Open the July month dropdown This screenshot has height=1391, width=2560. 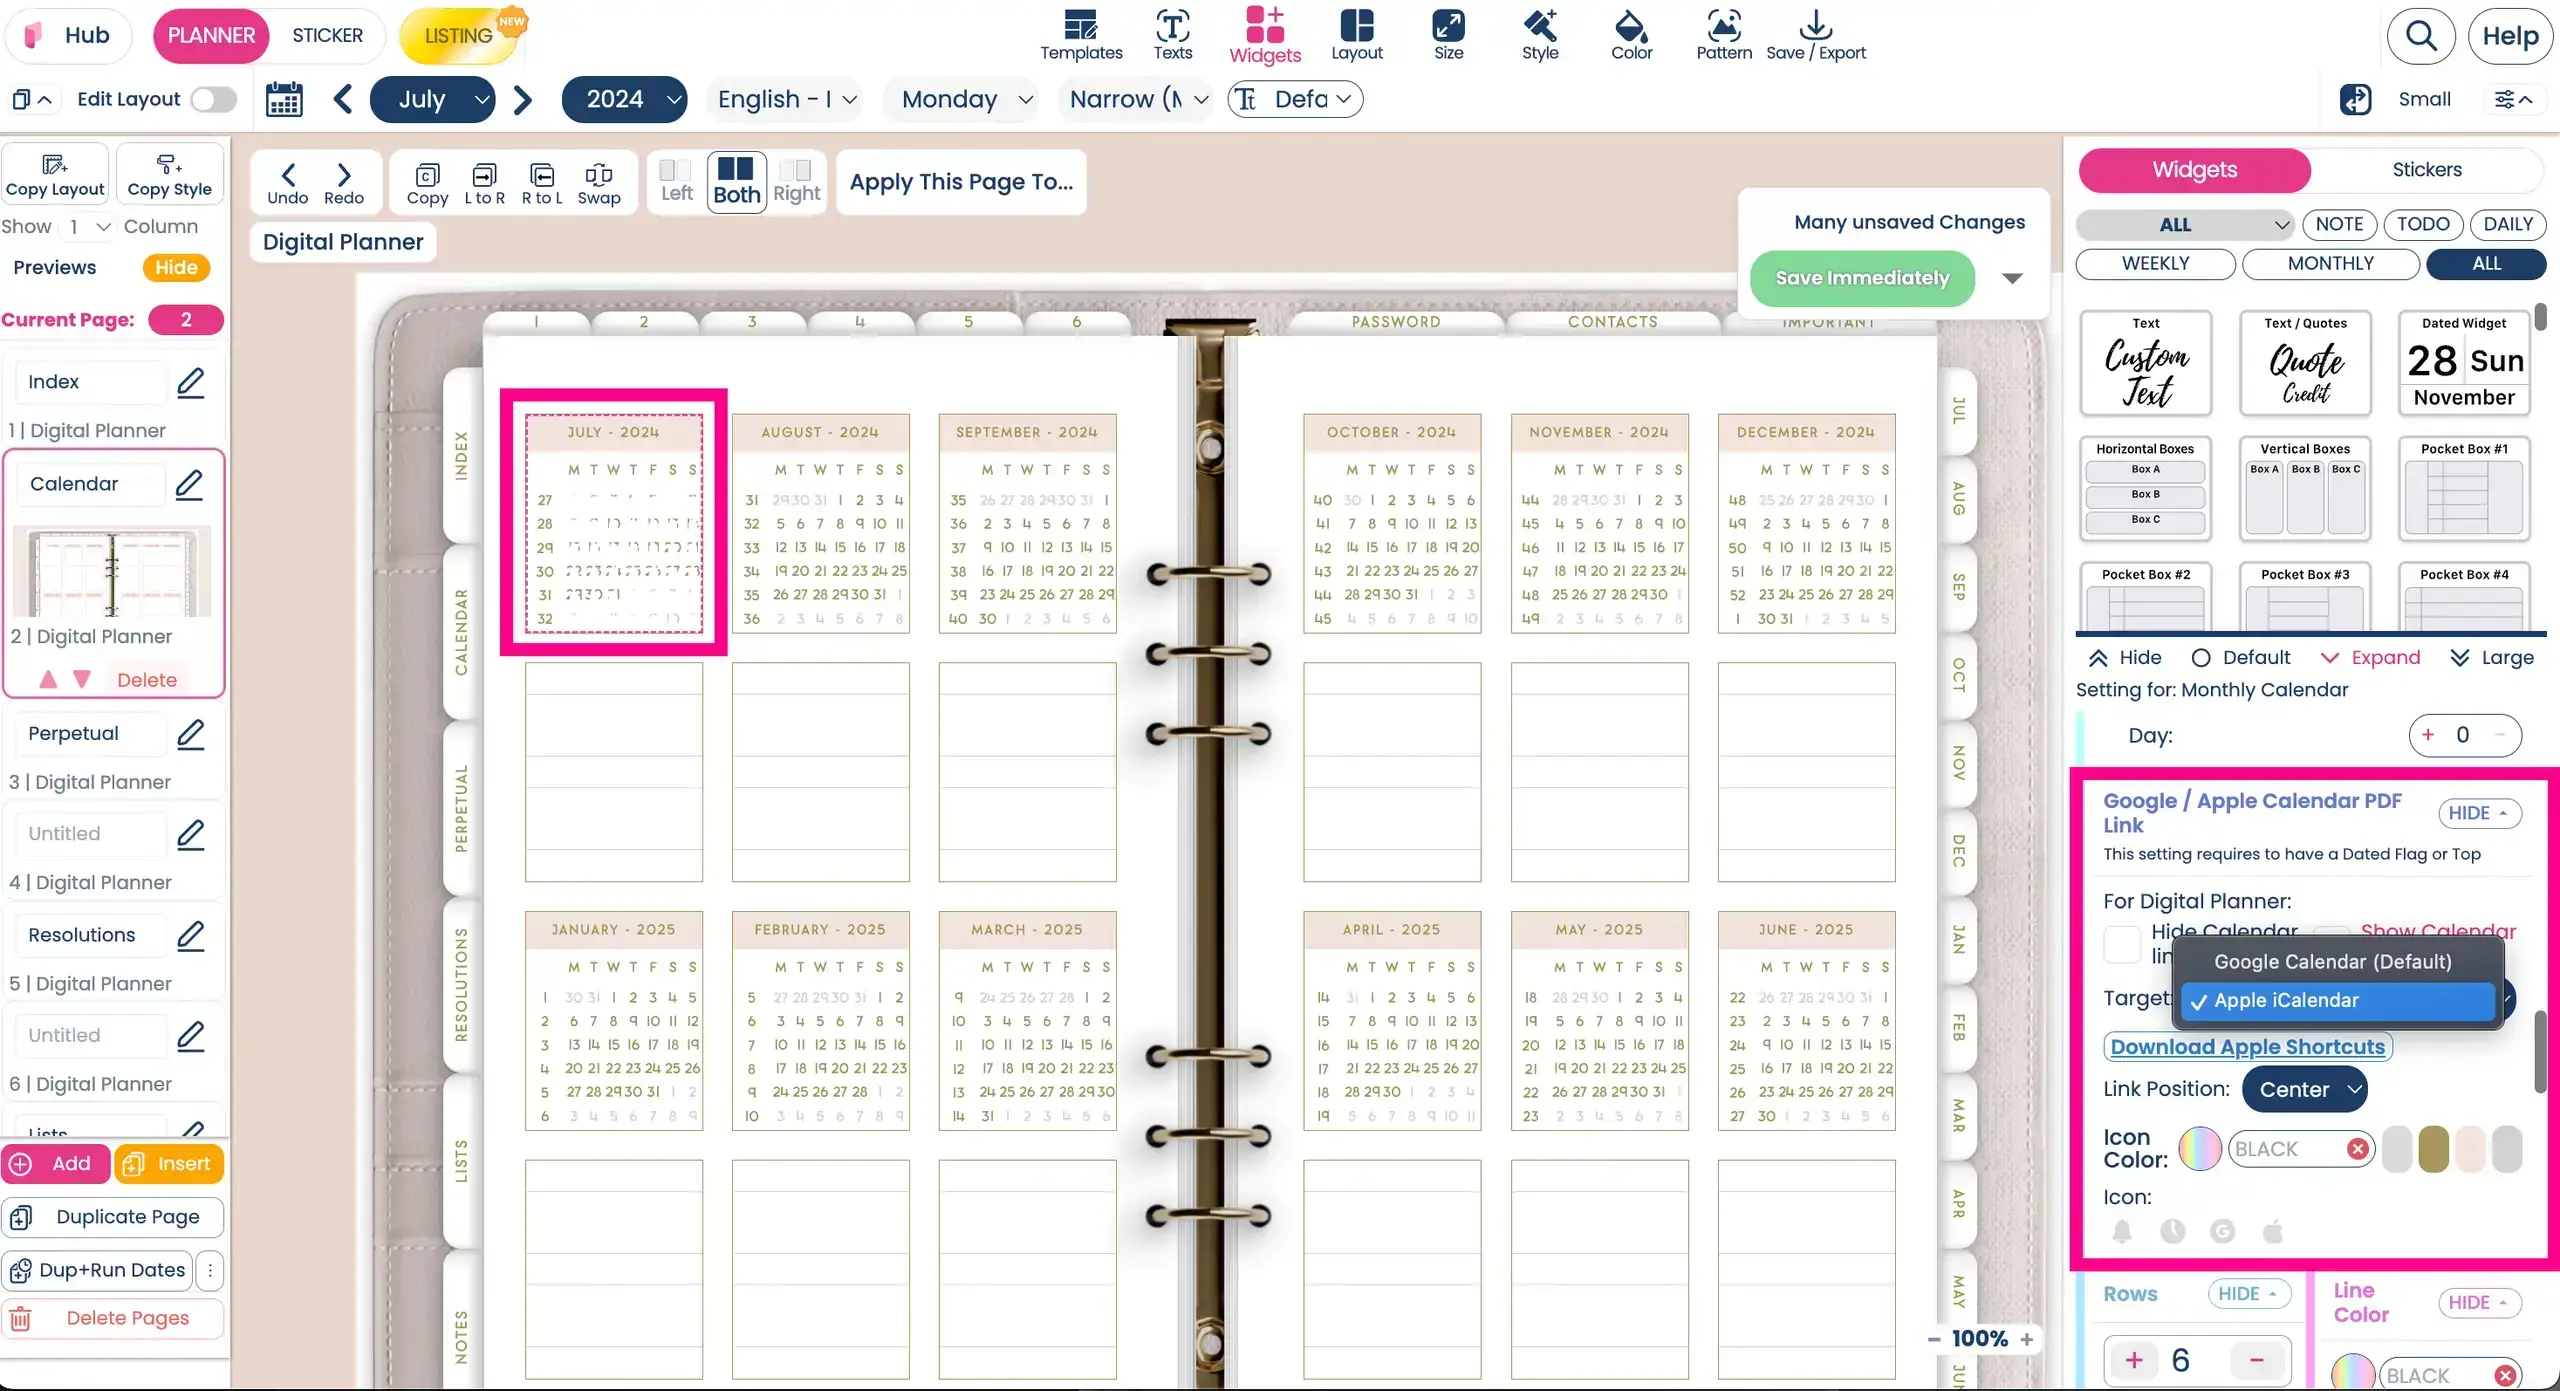433,99
